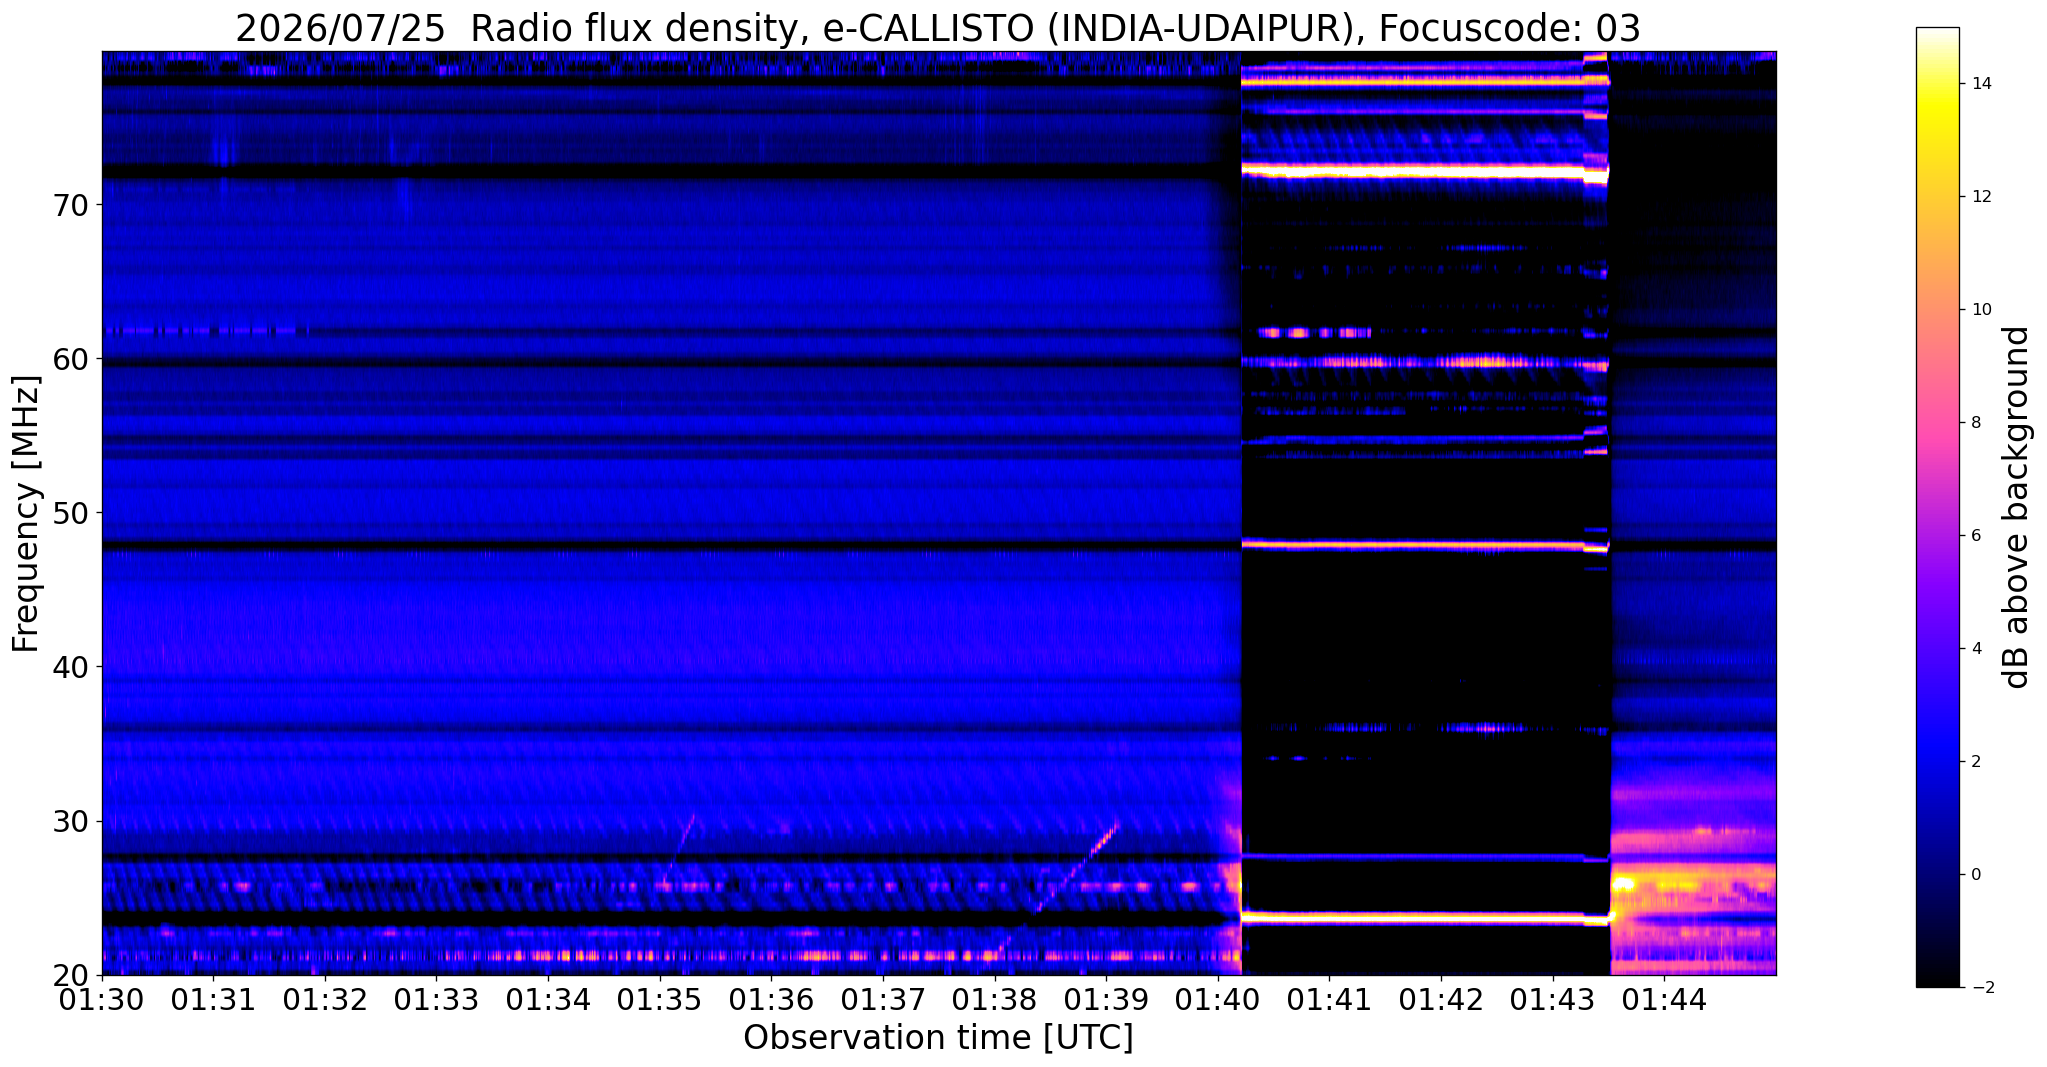Click the colorbar near the 8 dB mark

[1937, 422]
